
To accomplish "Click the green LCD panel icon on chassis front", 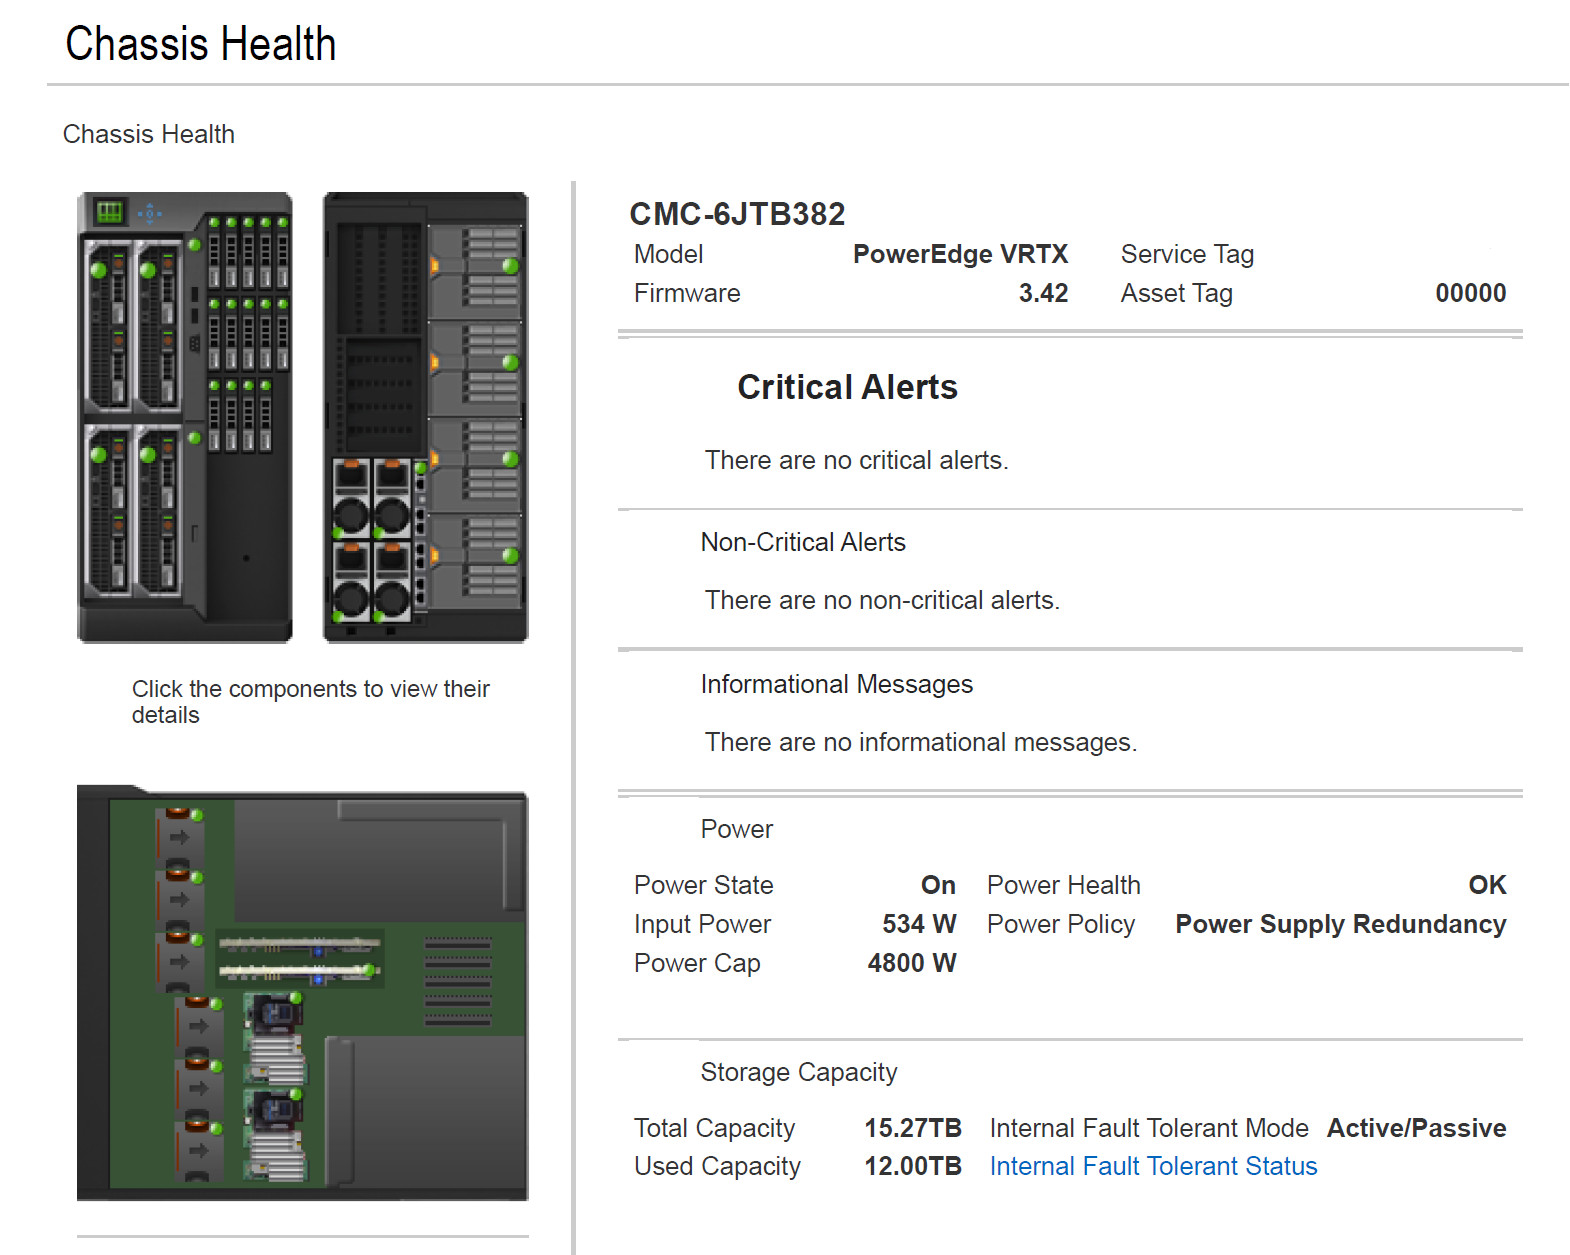I will (109, 212).
